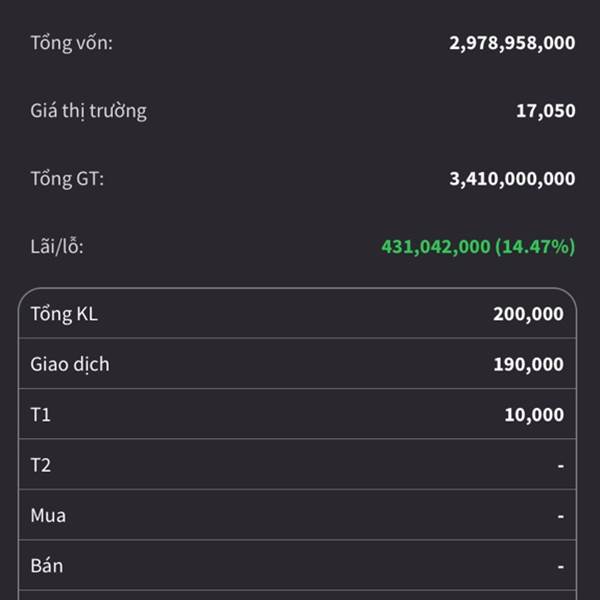The image size is (600, 600).
Task: Tap the Tổng vốn label
Action: pyautogui.click(x=71, y=43)
